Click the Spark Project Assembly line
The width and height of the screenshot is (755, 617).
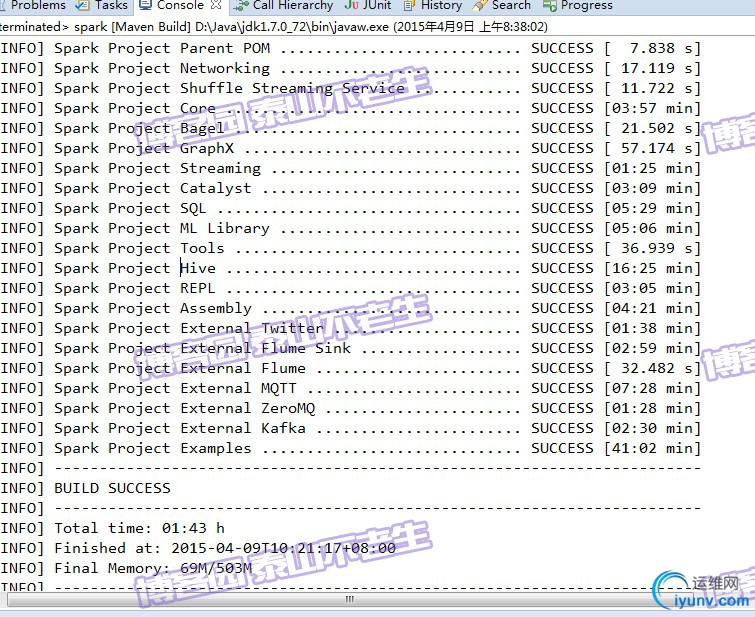coord(350,308)
